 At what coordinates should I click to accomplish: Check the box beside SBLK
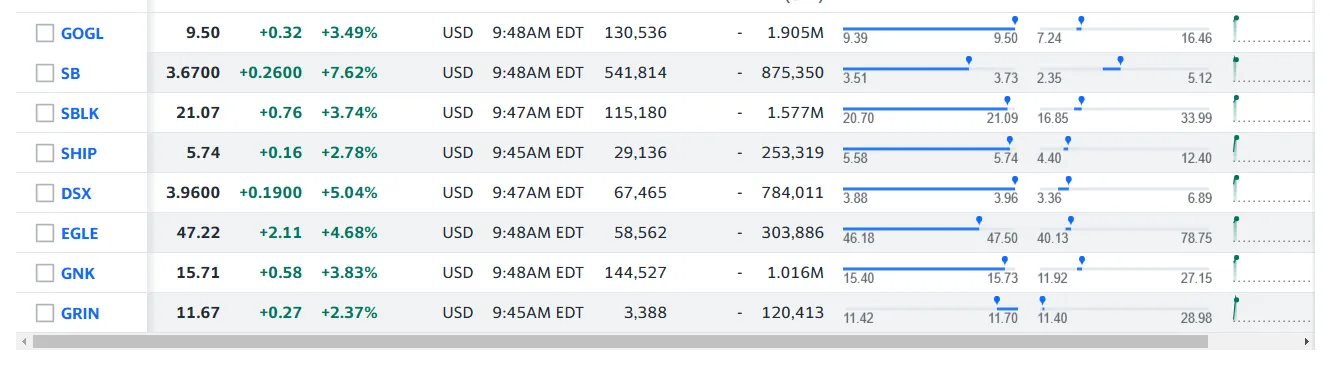tap(44, 113)
